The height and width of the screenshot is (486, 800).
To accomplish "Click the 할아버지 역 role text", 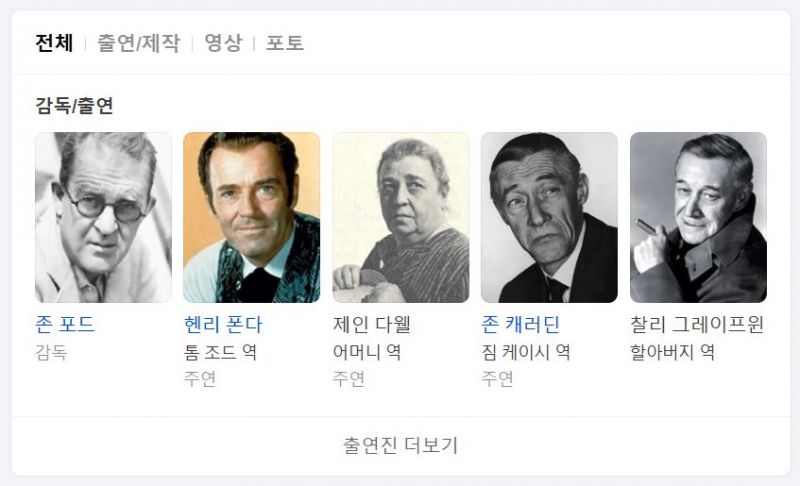I will (x=672, y=352).
